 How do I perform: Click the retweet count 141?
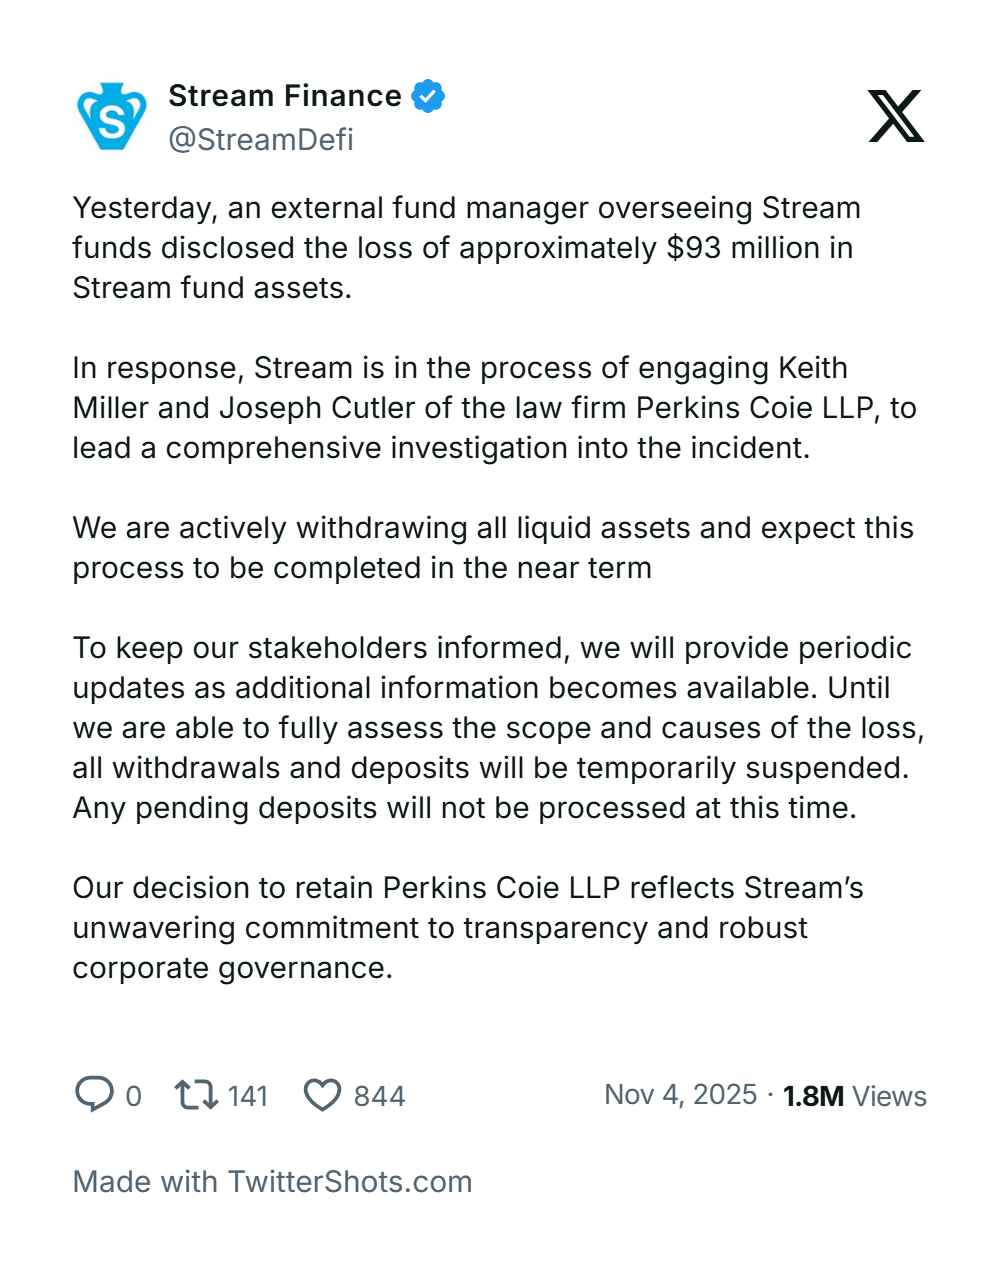248,1096
